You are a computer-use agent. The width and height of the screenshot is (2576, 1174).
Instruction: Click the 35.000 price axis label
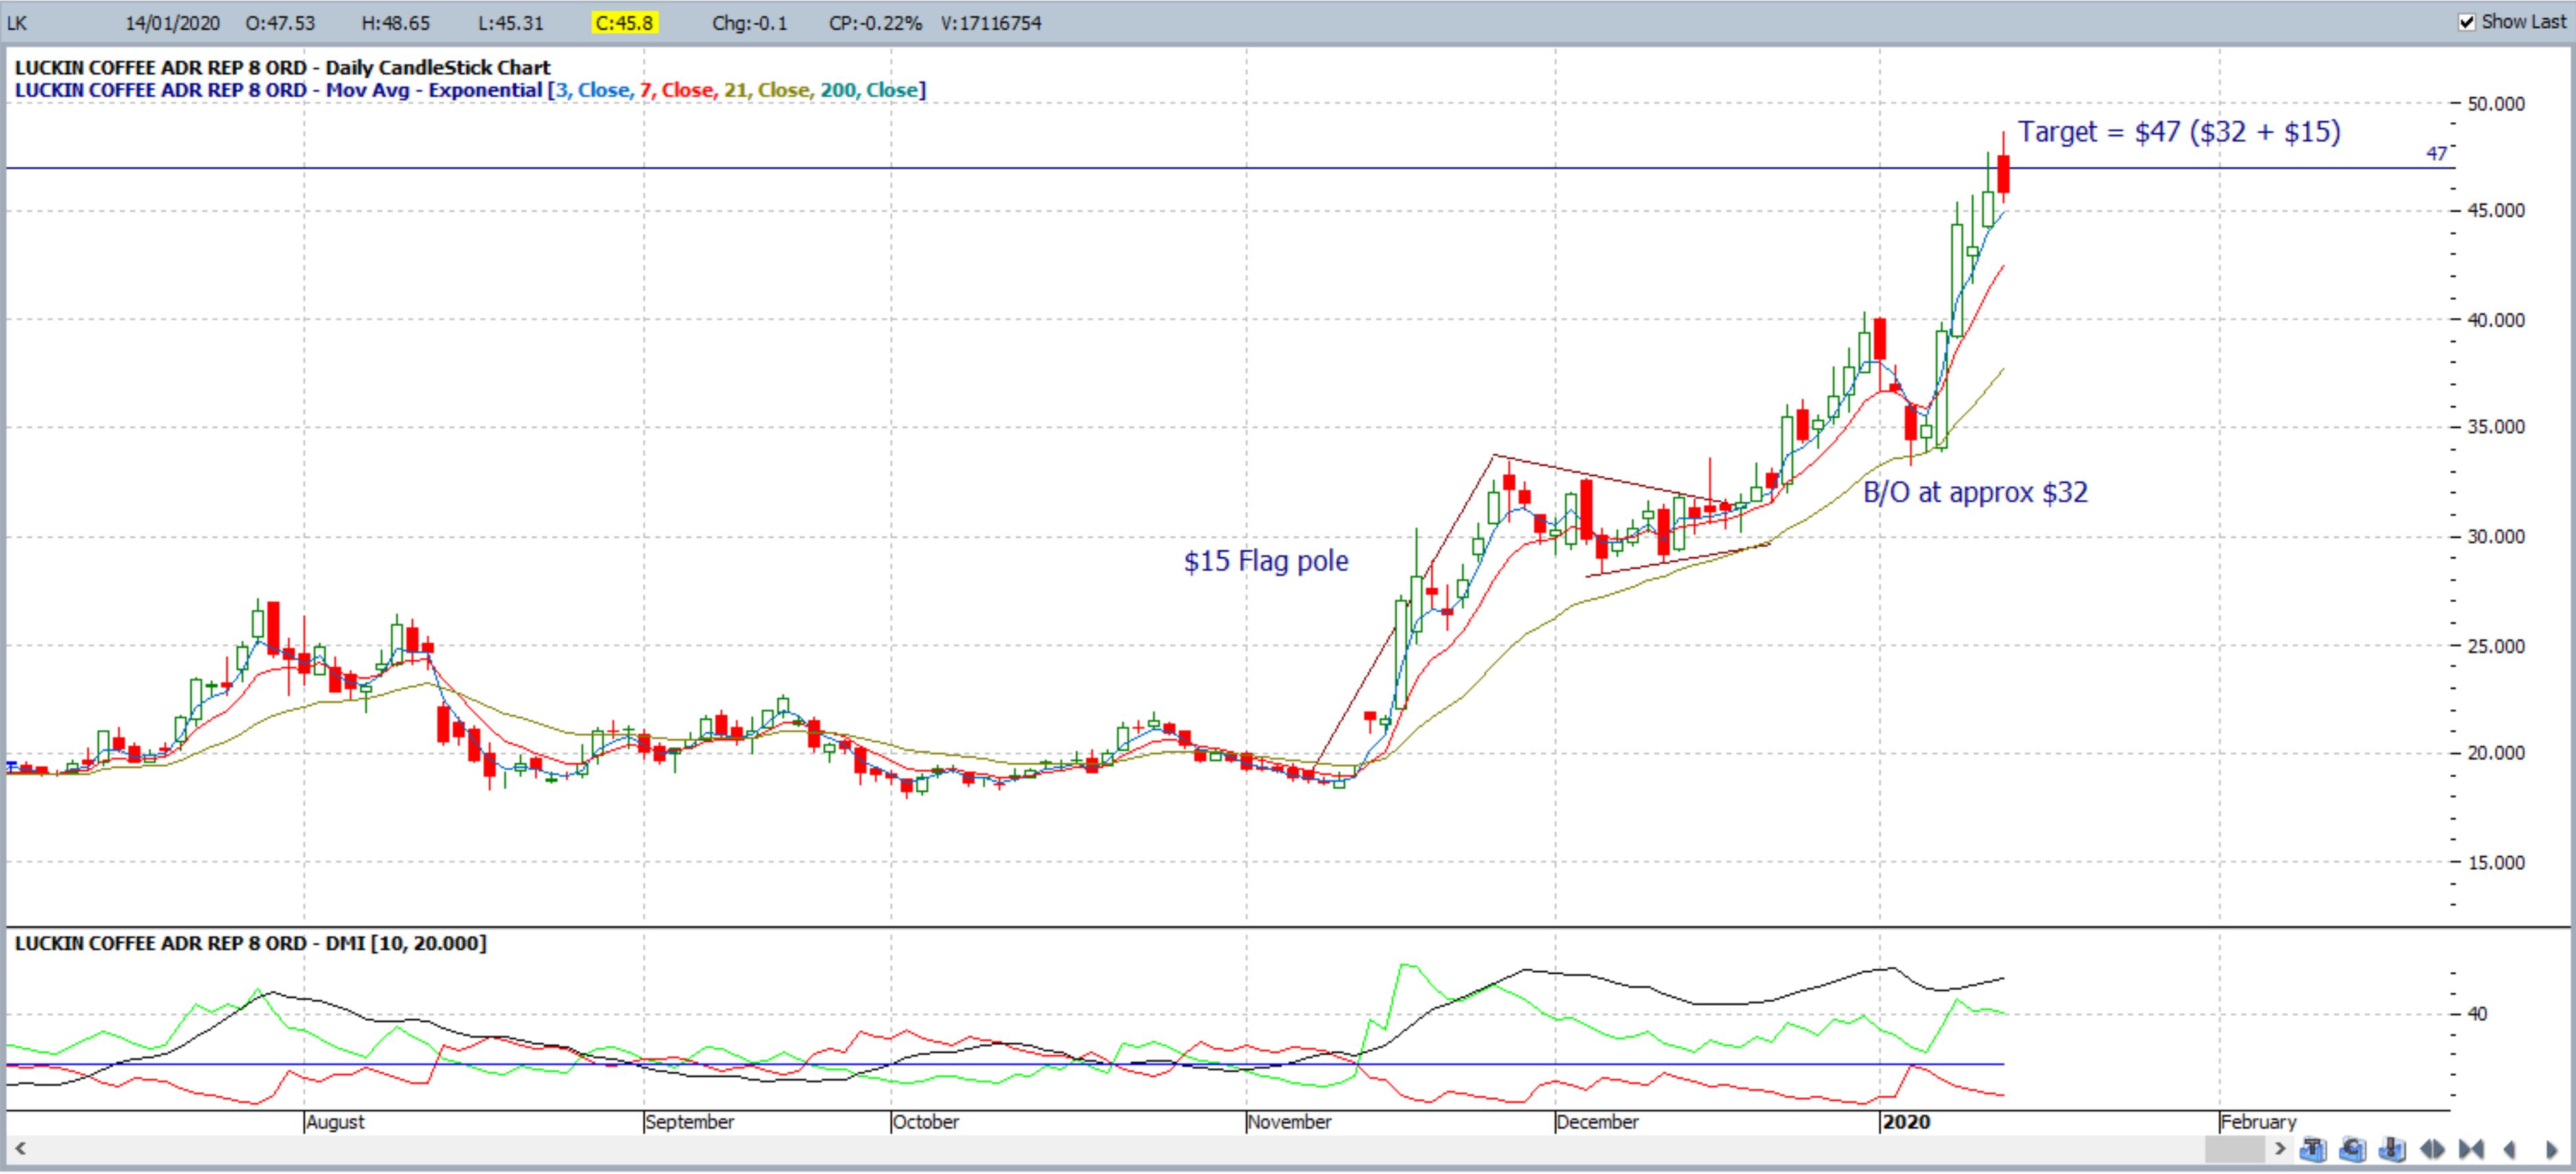tap(2496, 427)
